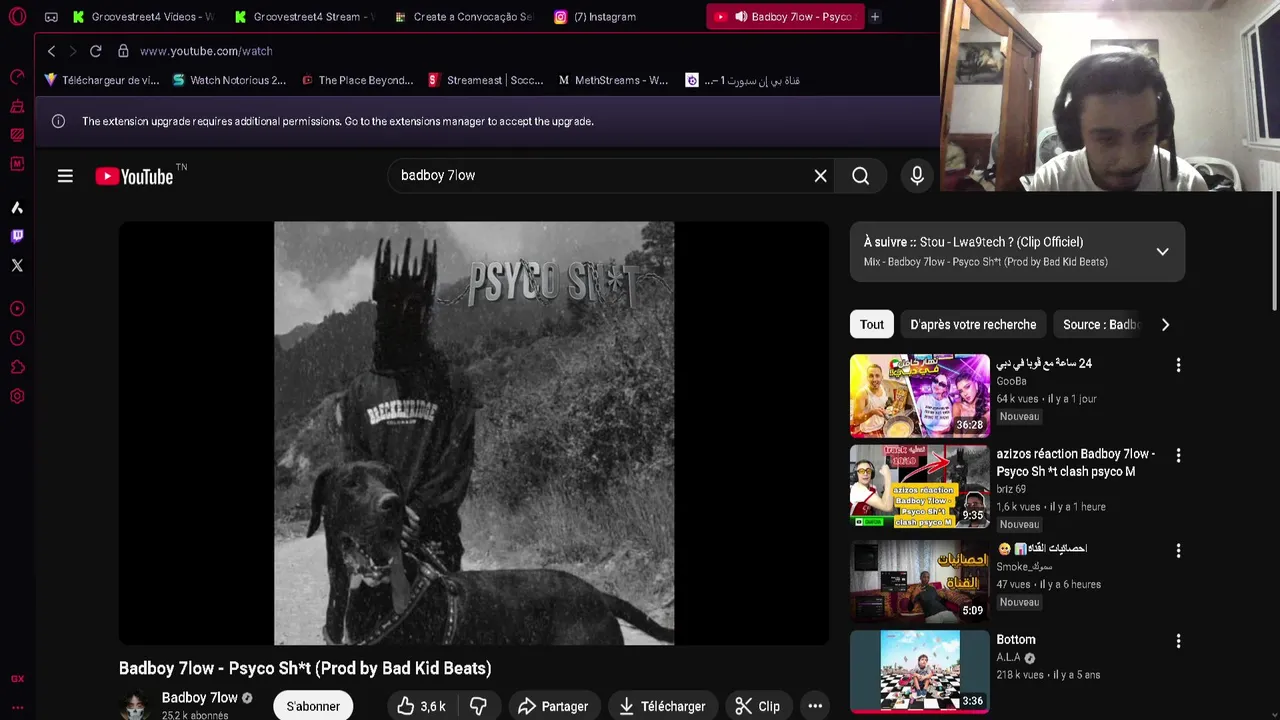Click the Psyco Sh*t video player
The width and height of the screenshot is (1280, 720).
[x=474, y=433]
